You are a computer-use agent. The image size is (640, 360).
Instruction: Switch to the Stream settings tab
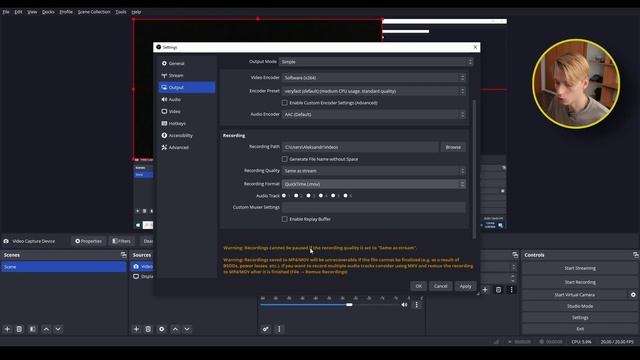[187, 76]
